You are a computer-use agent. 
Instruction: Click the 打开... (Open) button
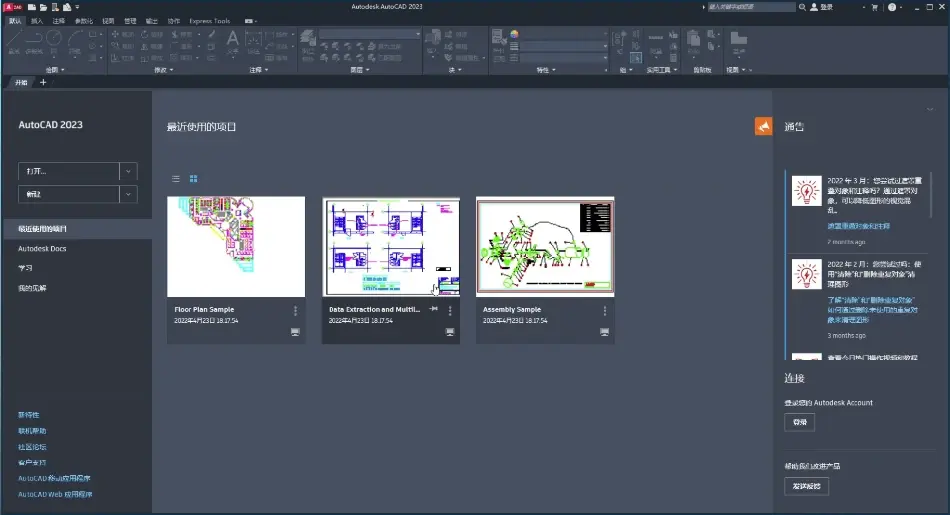[69, 171]
